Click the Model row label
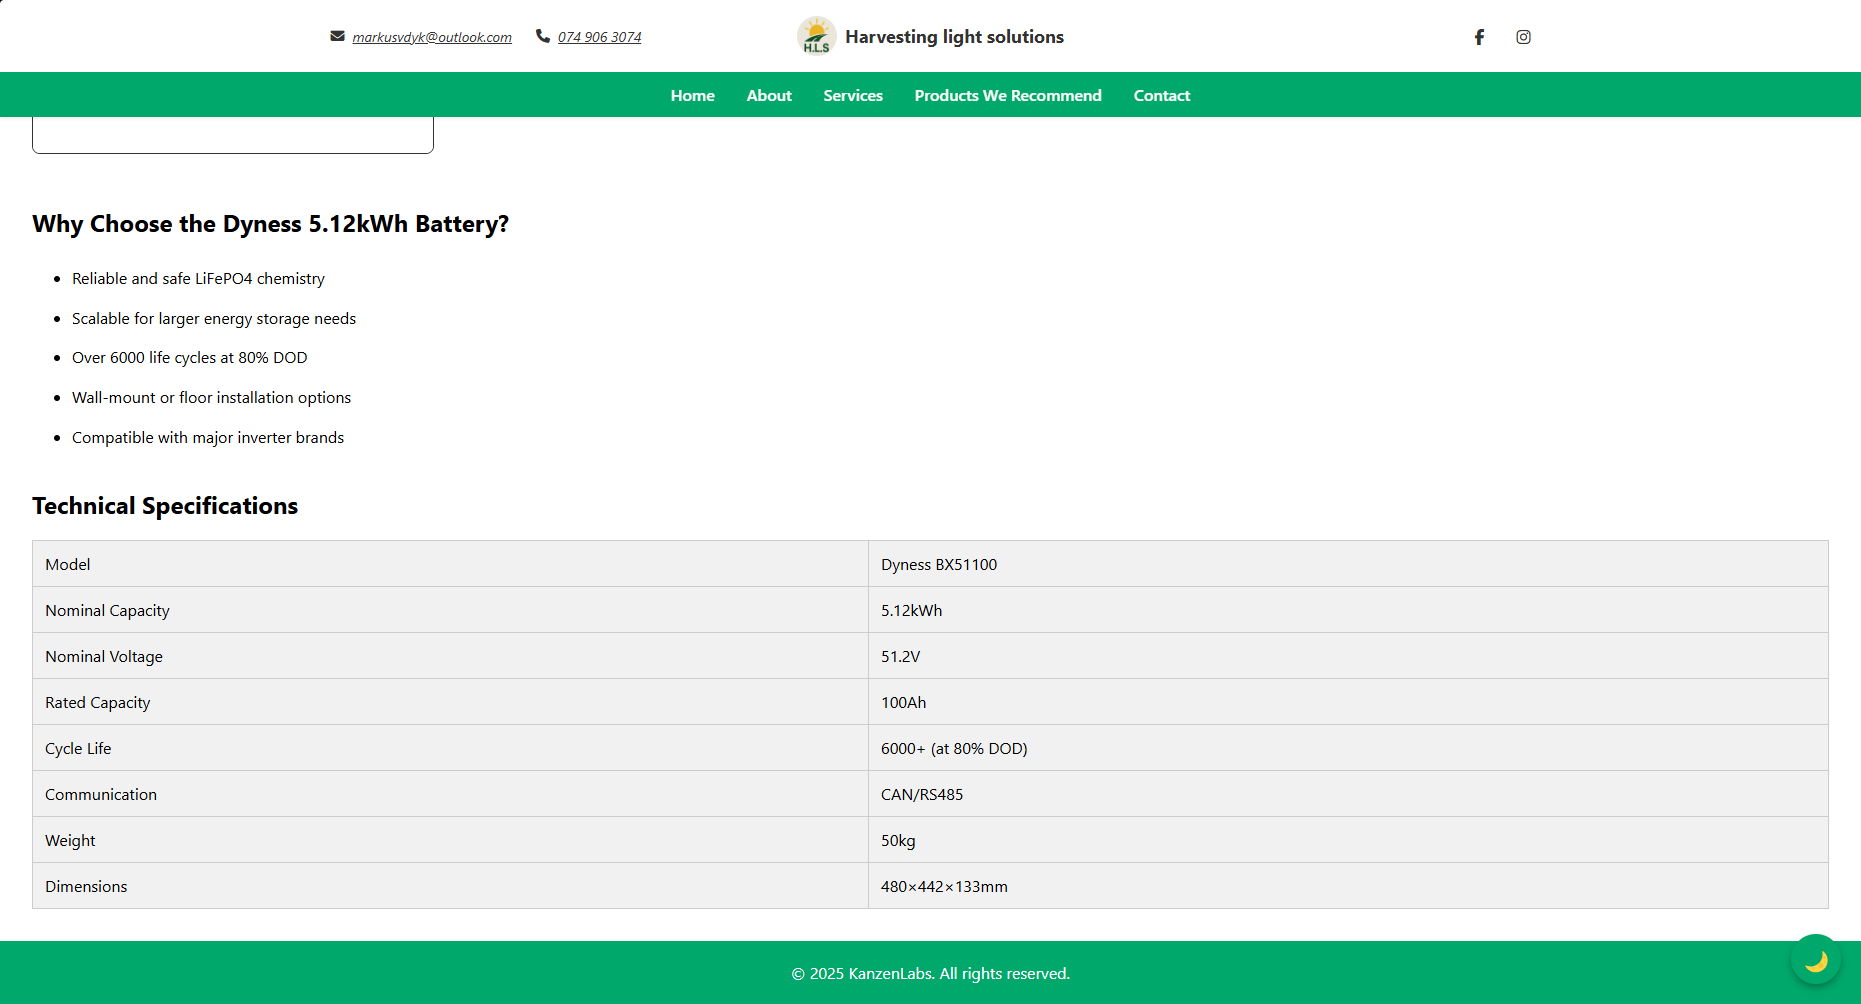This screenshot has width=1861, height=1004. click(x=68, y=564)
